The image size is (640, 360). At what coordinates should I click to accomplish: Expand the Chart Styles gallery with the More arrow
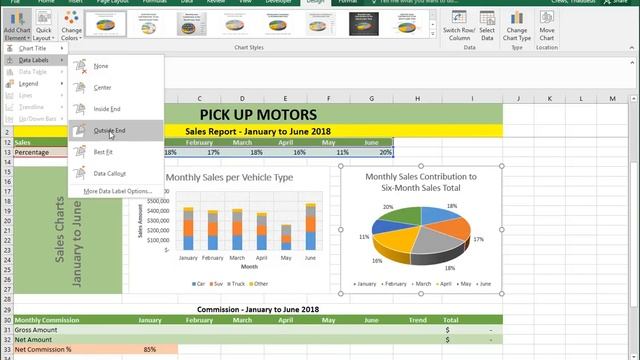433,34
